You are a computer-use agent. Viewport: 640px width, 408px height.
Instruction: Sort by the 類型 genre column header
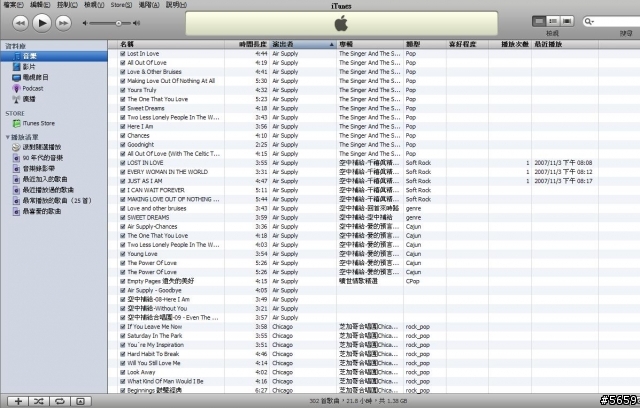tap(424, 44)
